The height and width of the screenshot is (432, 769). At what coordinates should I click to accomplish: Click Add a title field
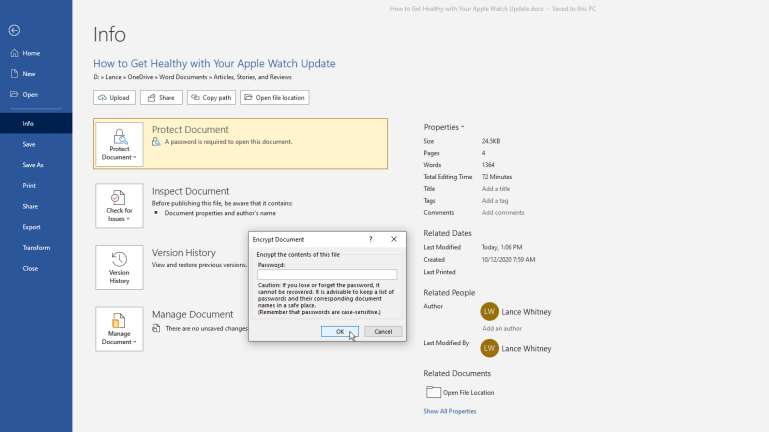point(496,189)
